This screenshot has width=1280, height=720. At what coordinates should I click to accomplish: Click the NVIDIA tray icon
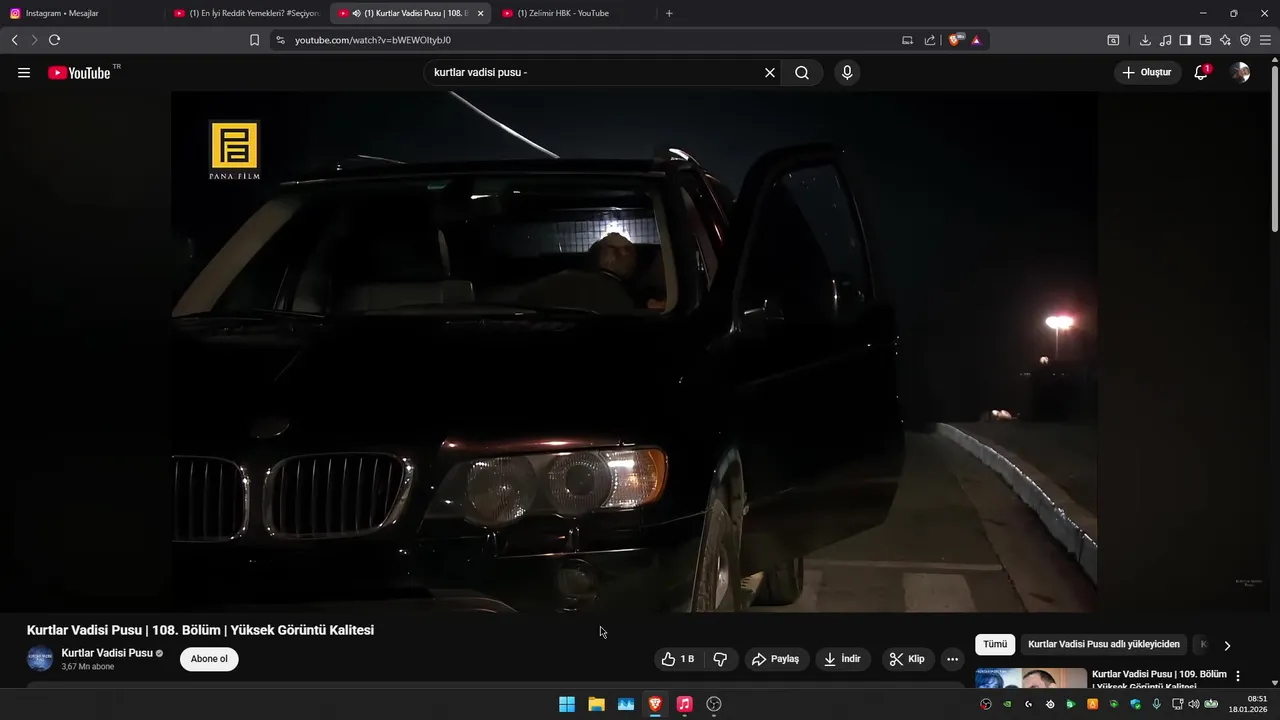(1007, 704)
